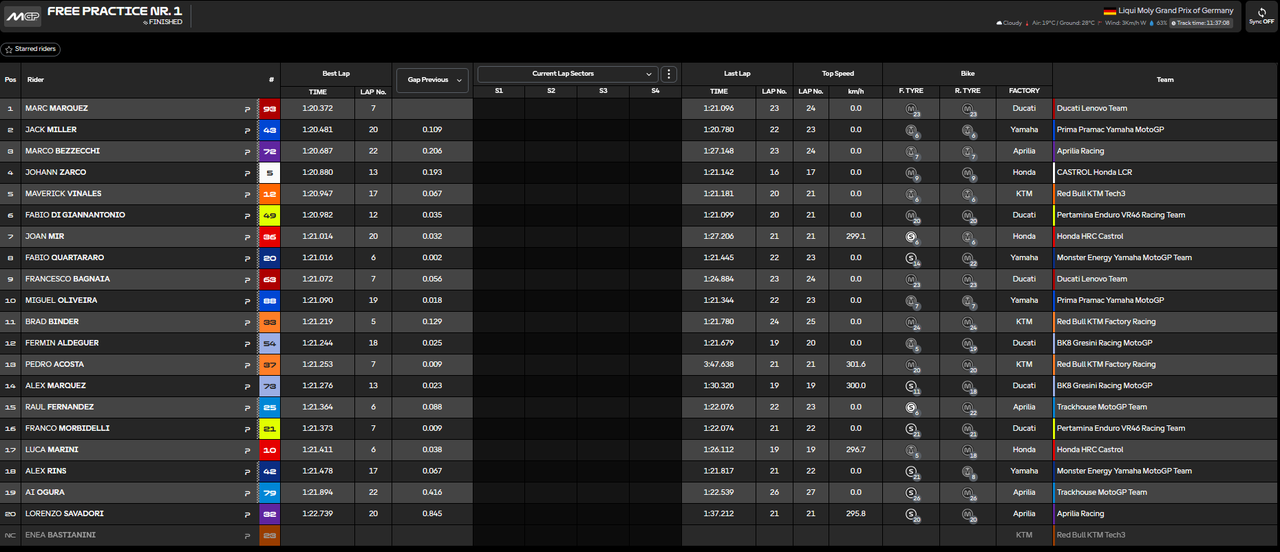Click the Top Speed column header
This screenshot has width=1280, height=552.
(838, 73)
